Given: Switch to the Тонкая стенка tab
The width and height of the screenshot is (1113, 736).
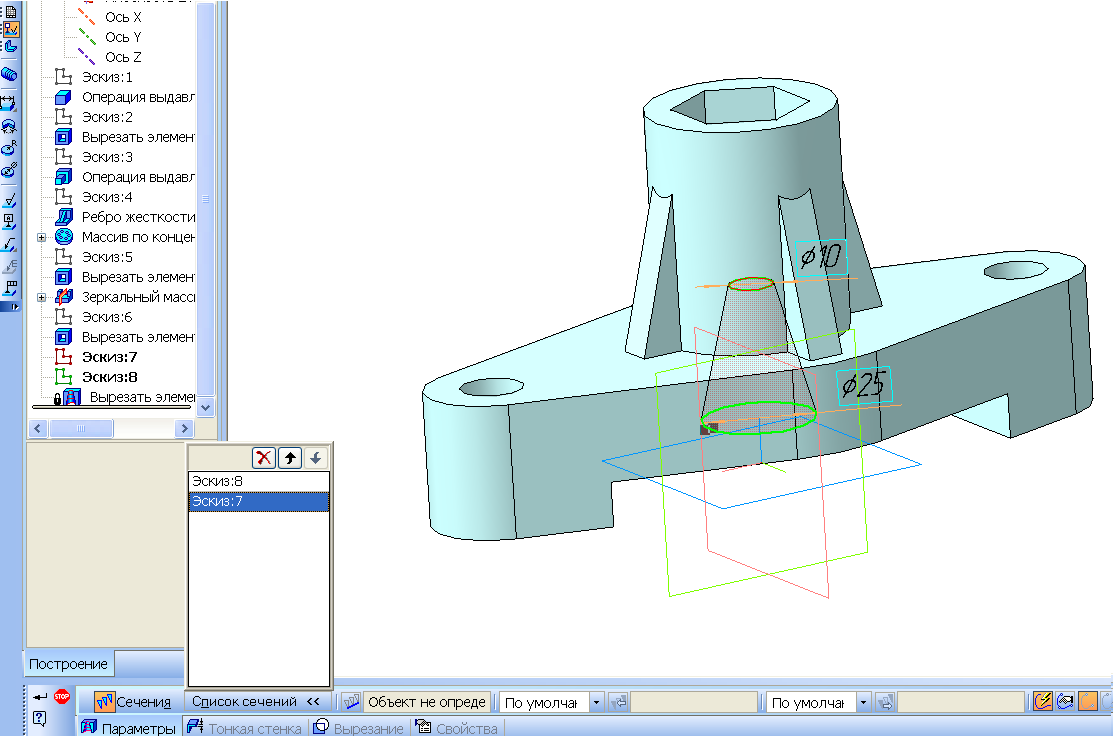Looking at the screenshot, I should 244,728.
